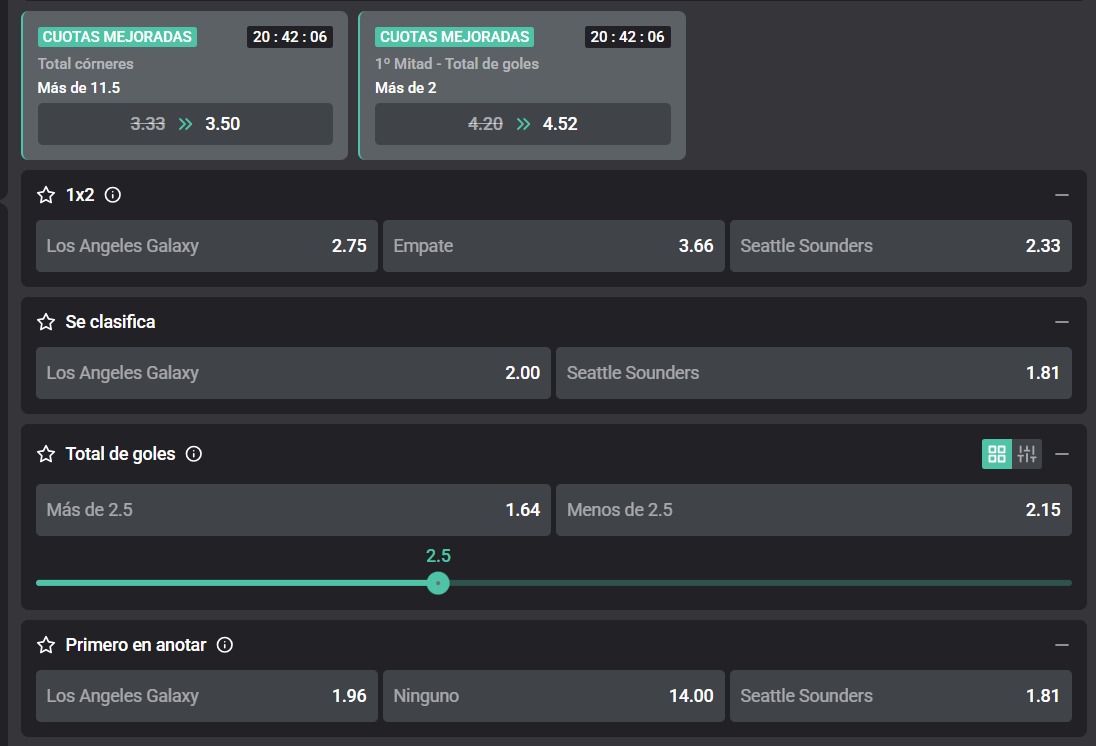Select Menos de 2.5 at 2.15

pyautogui.click(x=814, y=510)
